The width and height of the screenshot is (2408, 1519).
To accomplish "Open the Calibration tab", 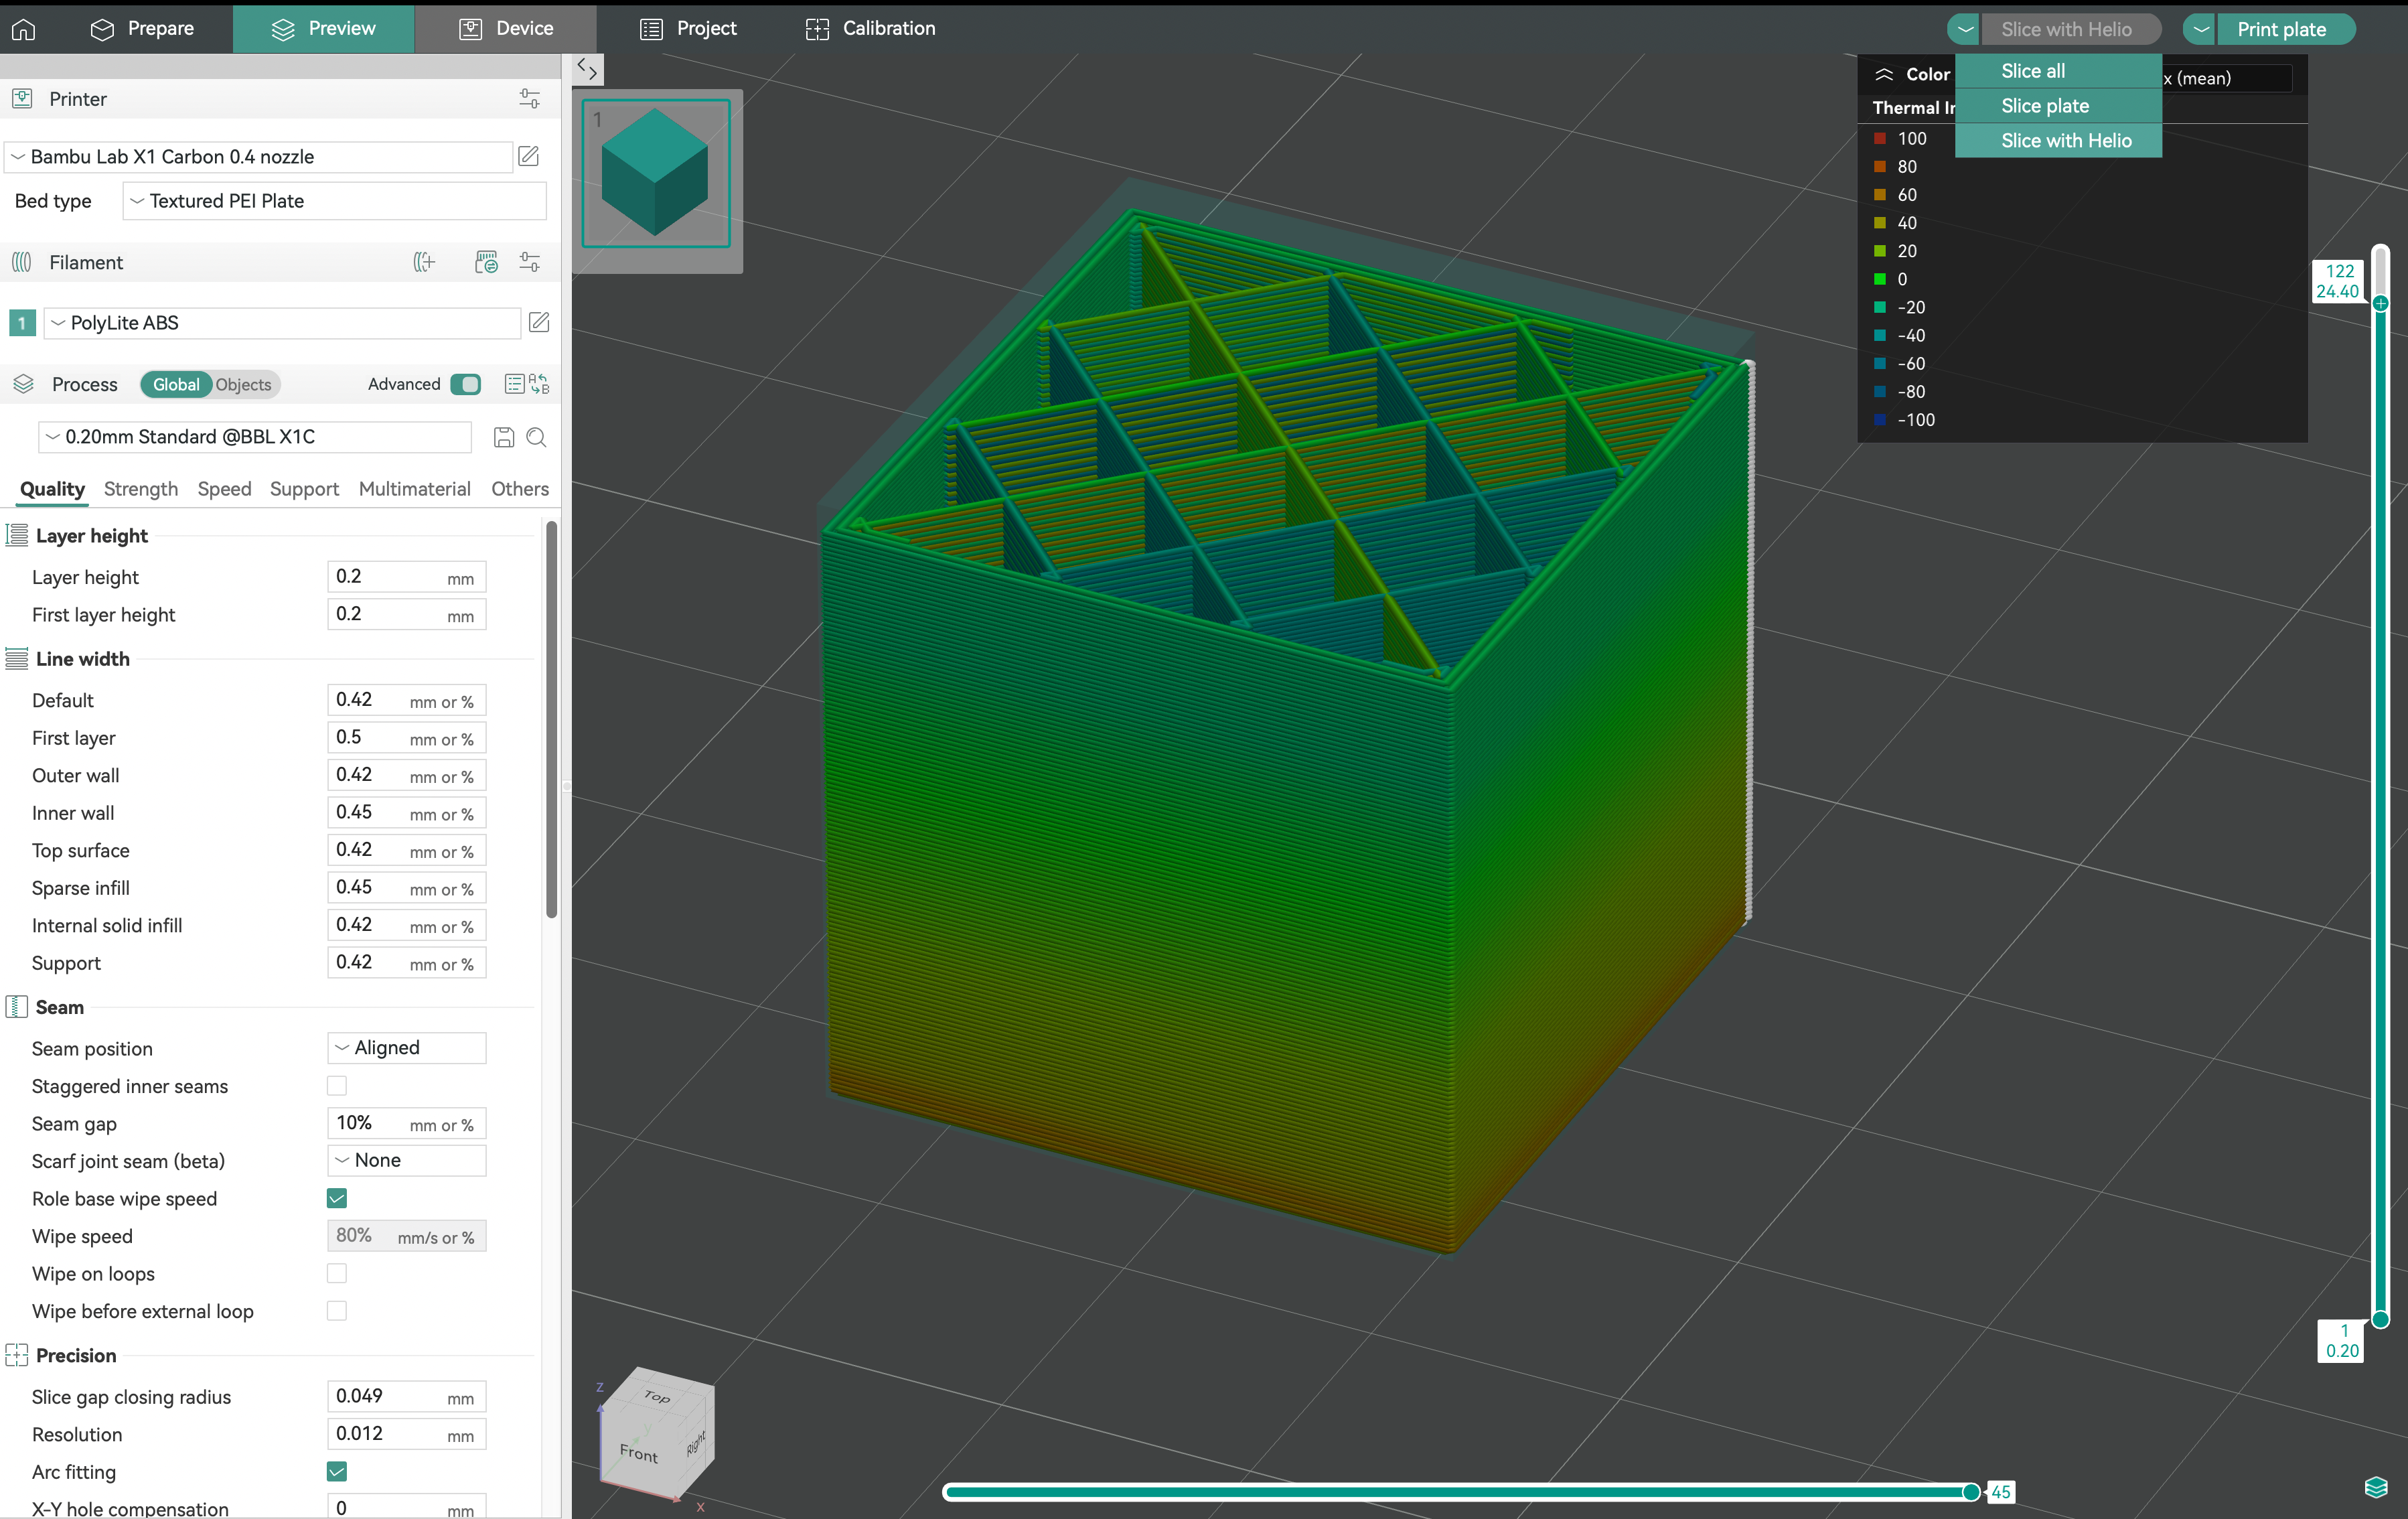I will [x=871, y=28].
